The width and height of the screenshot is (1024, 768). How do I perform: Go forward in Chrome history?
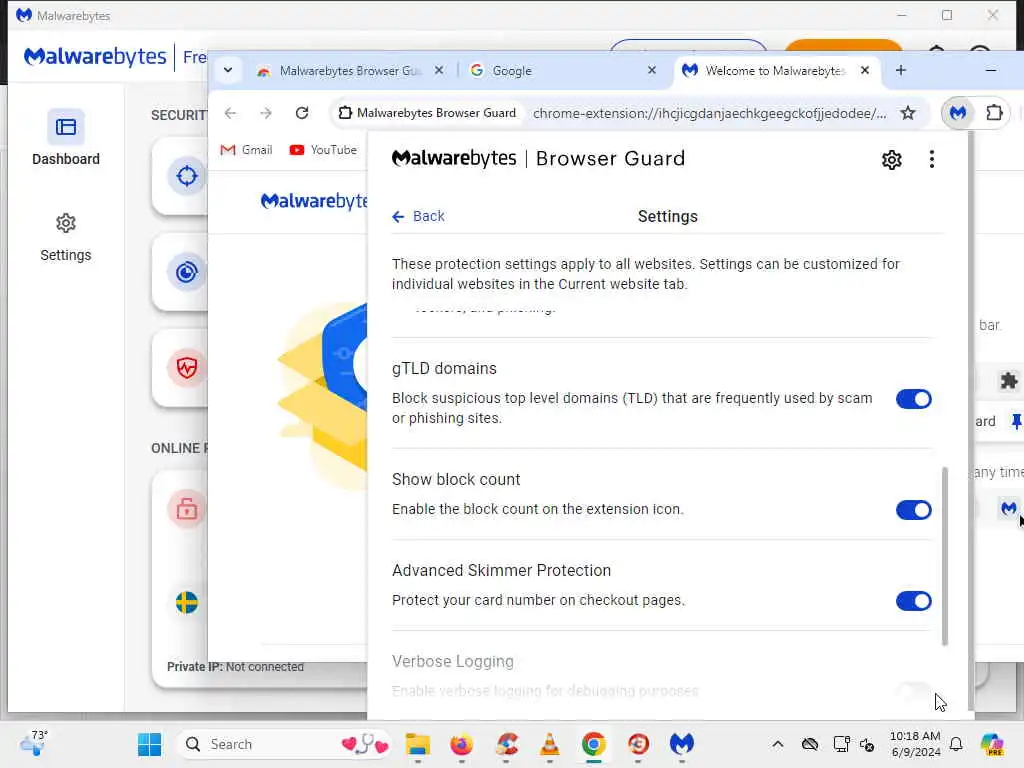point(266,113)
